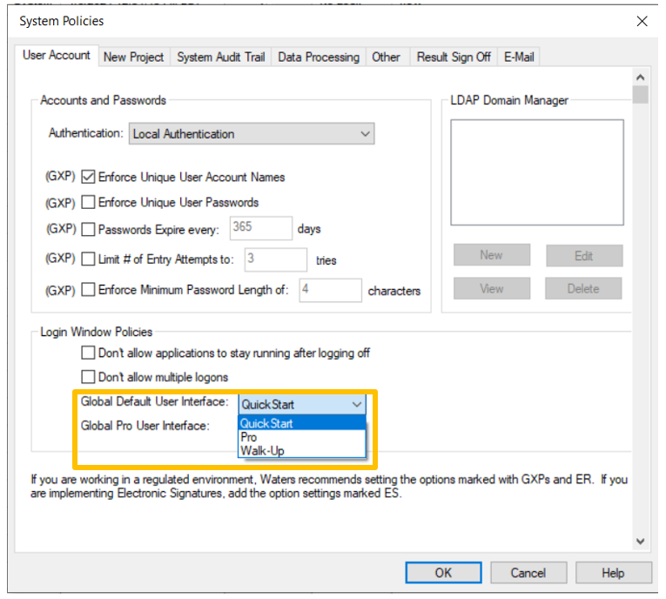Open the System Audit Trail tab
This screenshot has width=666, height=599.
(x=221, y=57)
